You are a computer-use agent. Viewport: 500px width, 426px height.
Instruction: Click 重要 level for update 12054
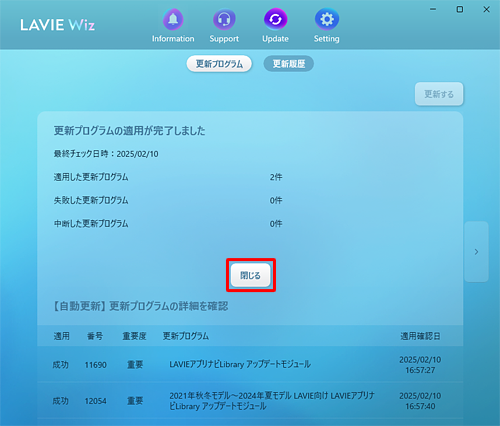point(135,401)
